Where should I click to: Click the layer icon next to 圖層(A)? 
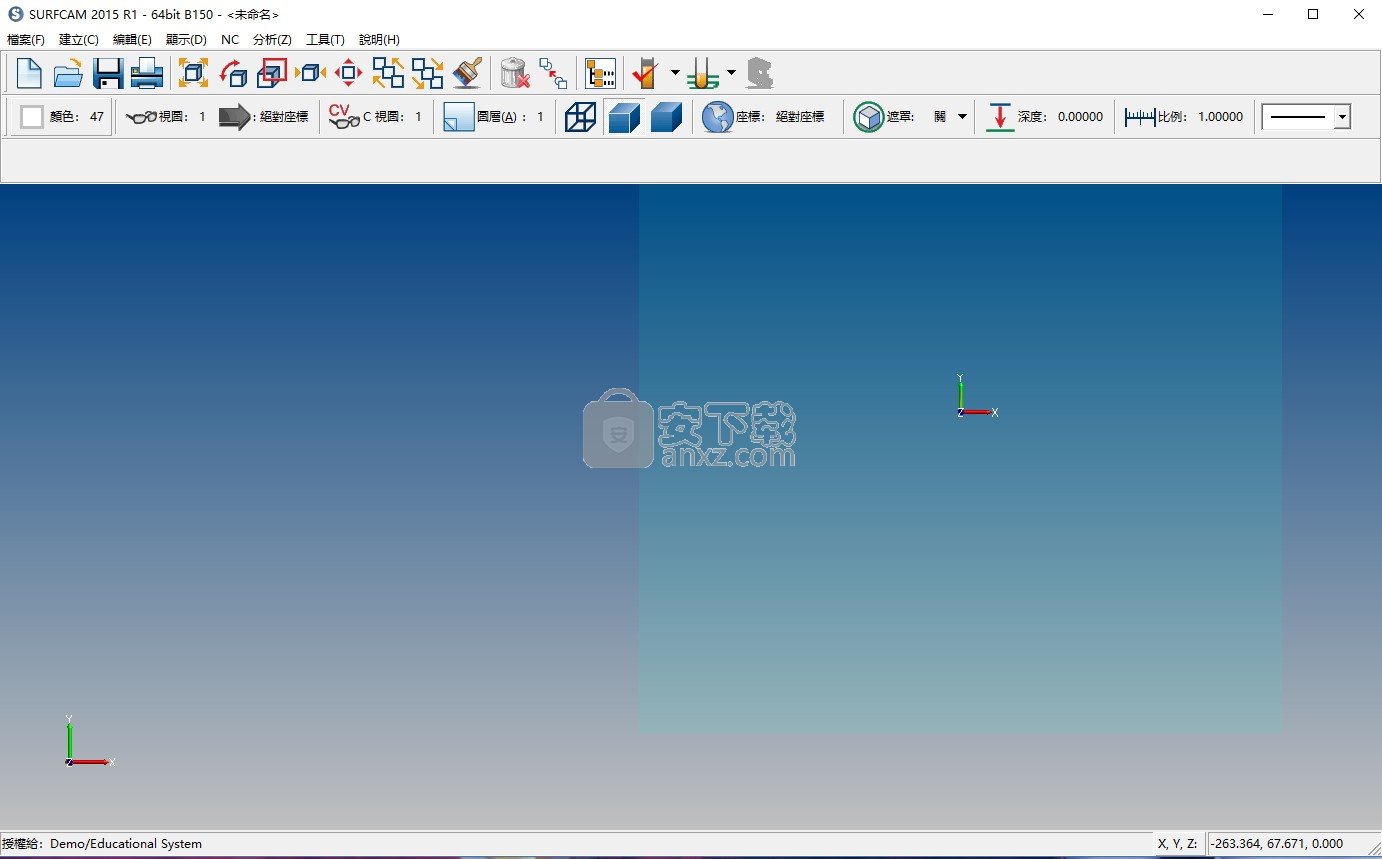click(x=459, y=117)
